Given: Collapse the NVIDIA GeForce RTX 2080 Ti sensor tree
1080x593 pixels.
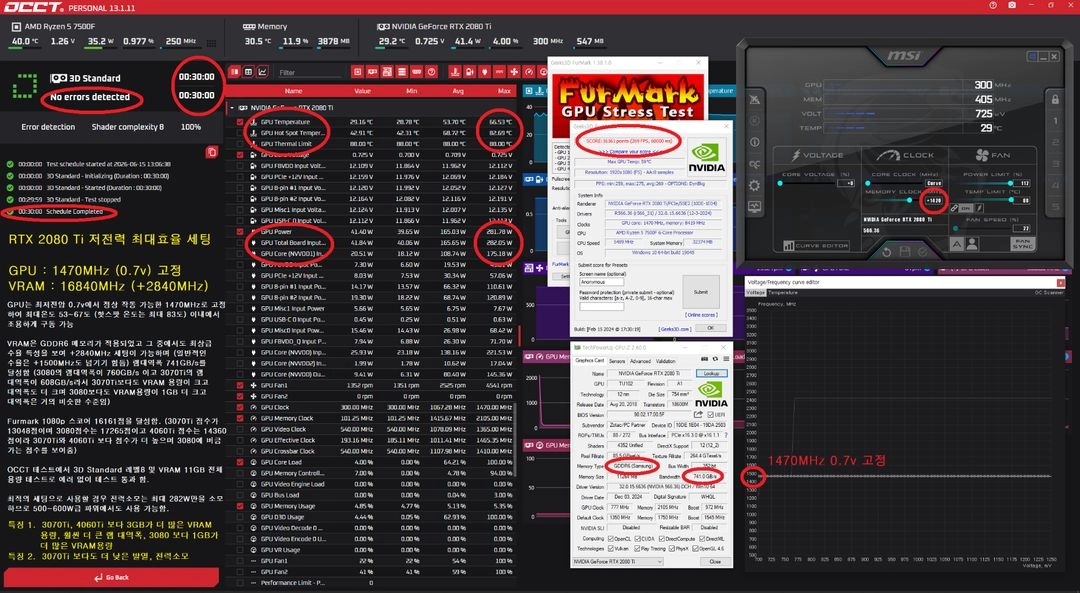Looking at the screenshot, I should (232, 108).
